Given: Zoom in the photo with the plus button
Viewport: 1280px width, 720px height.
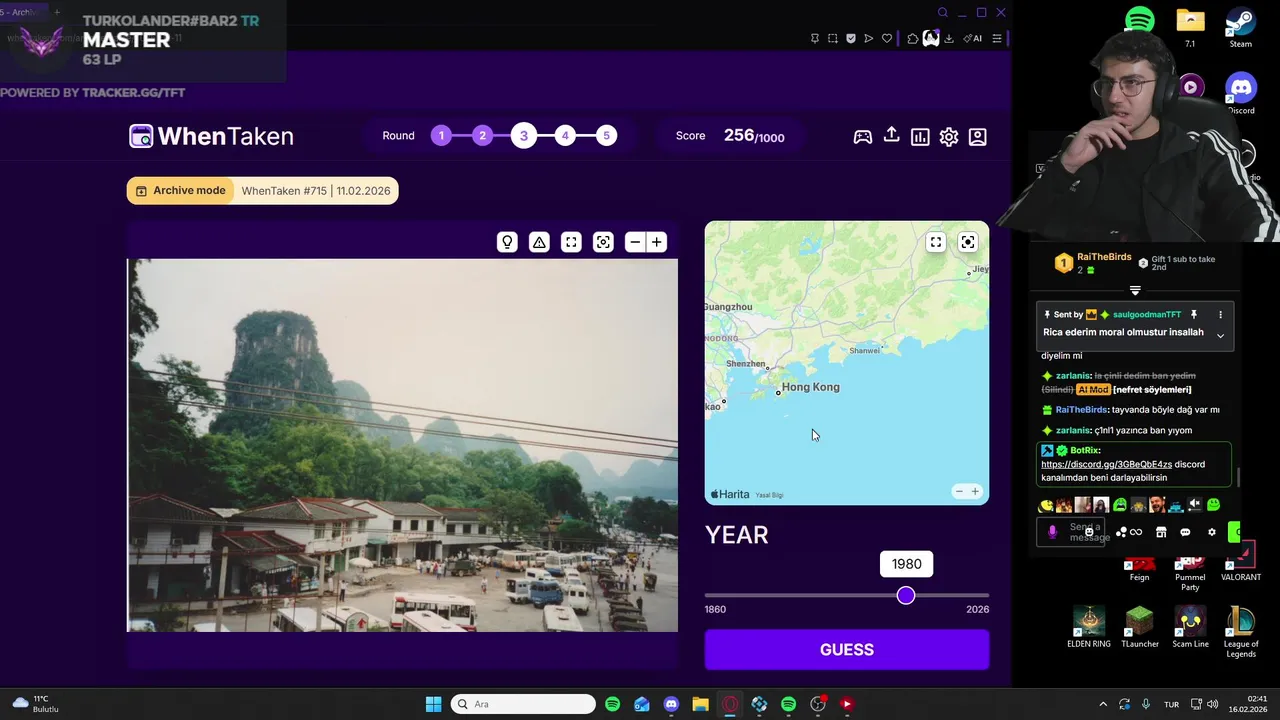Looking at the screenshot, I should pos(657,242).
